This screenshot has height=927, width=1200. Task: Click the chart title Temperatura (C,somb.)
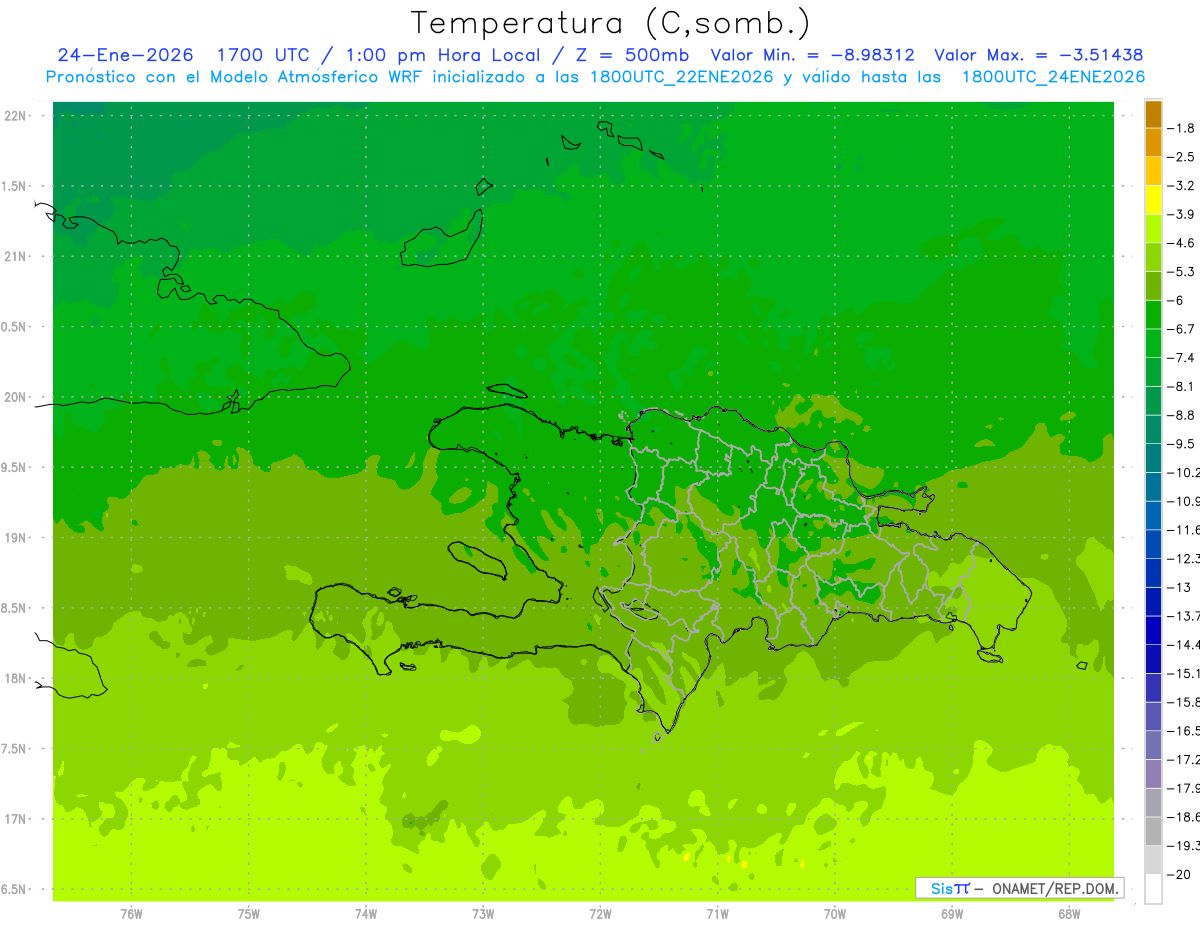[611, 23]
